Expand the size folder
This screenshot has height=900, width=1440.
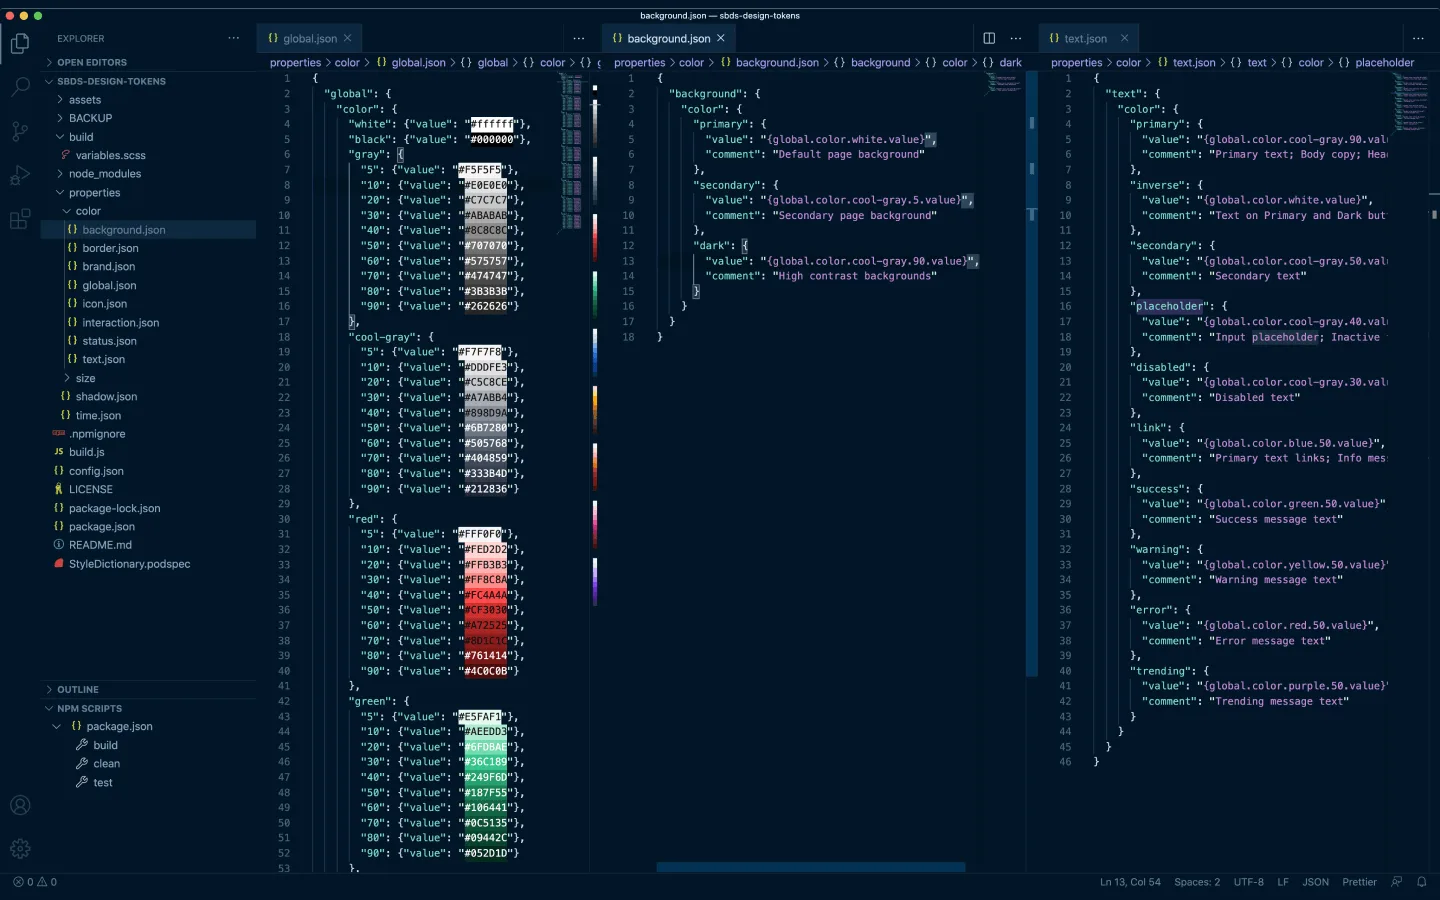point(85,378)
